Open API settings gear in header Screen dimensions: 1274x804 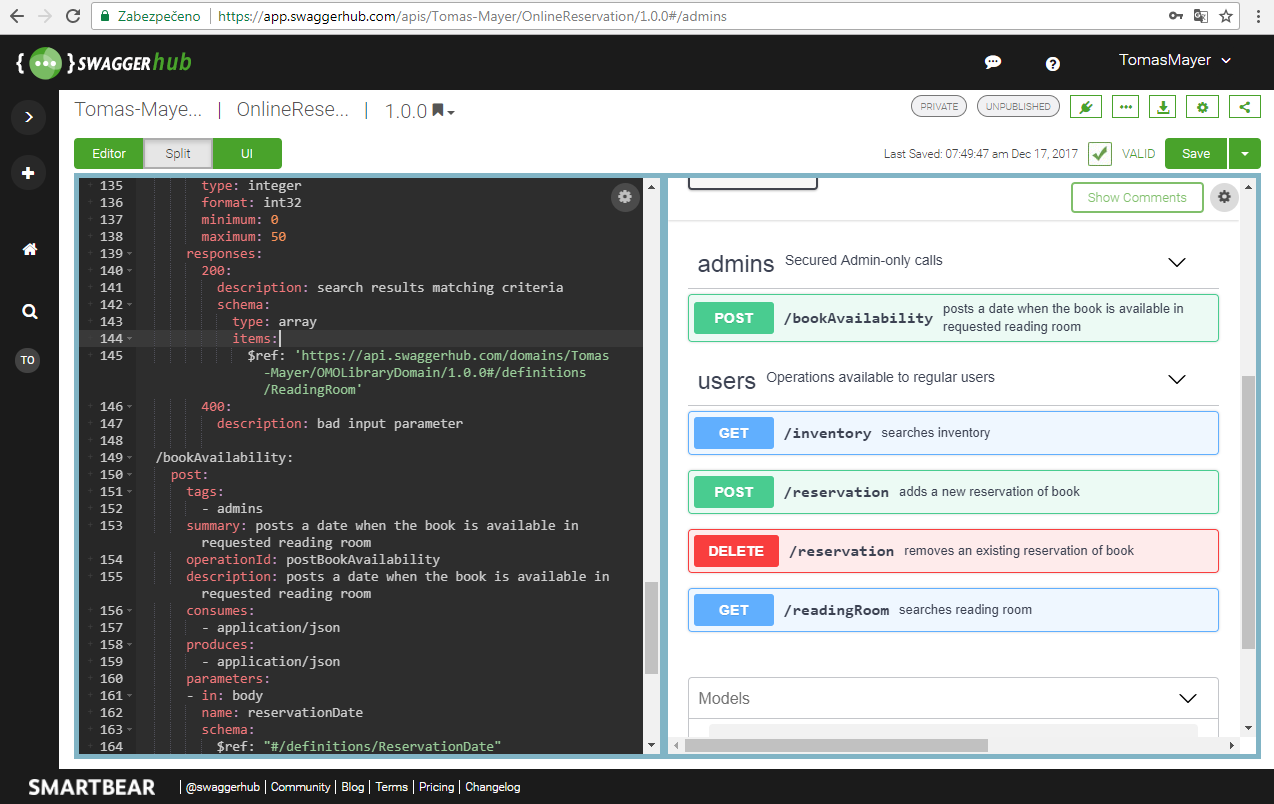(x=1202, y=107)
